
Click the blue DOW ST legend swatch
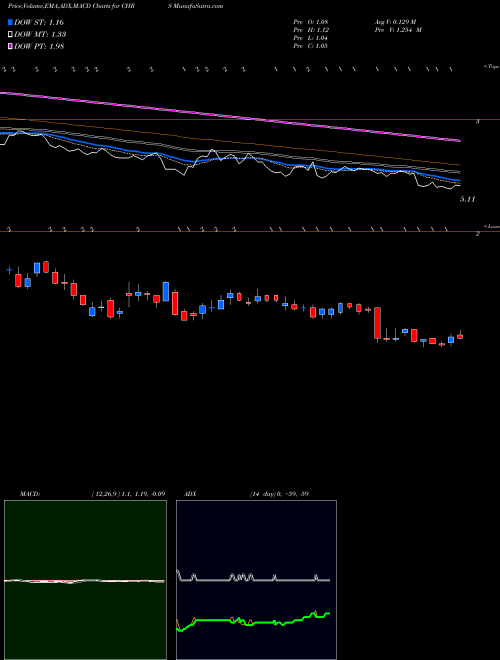point(11,22)
